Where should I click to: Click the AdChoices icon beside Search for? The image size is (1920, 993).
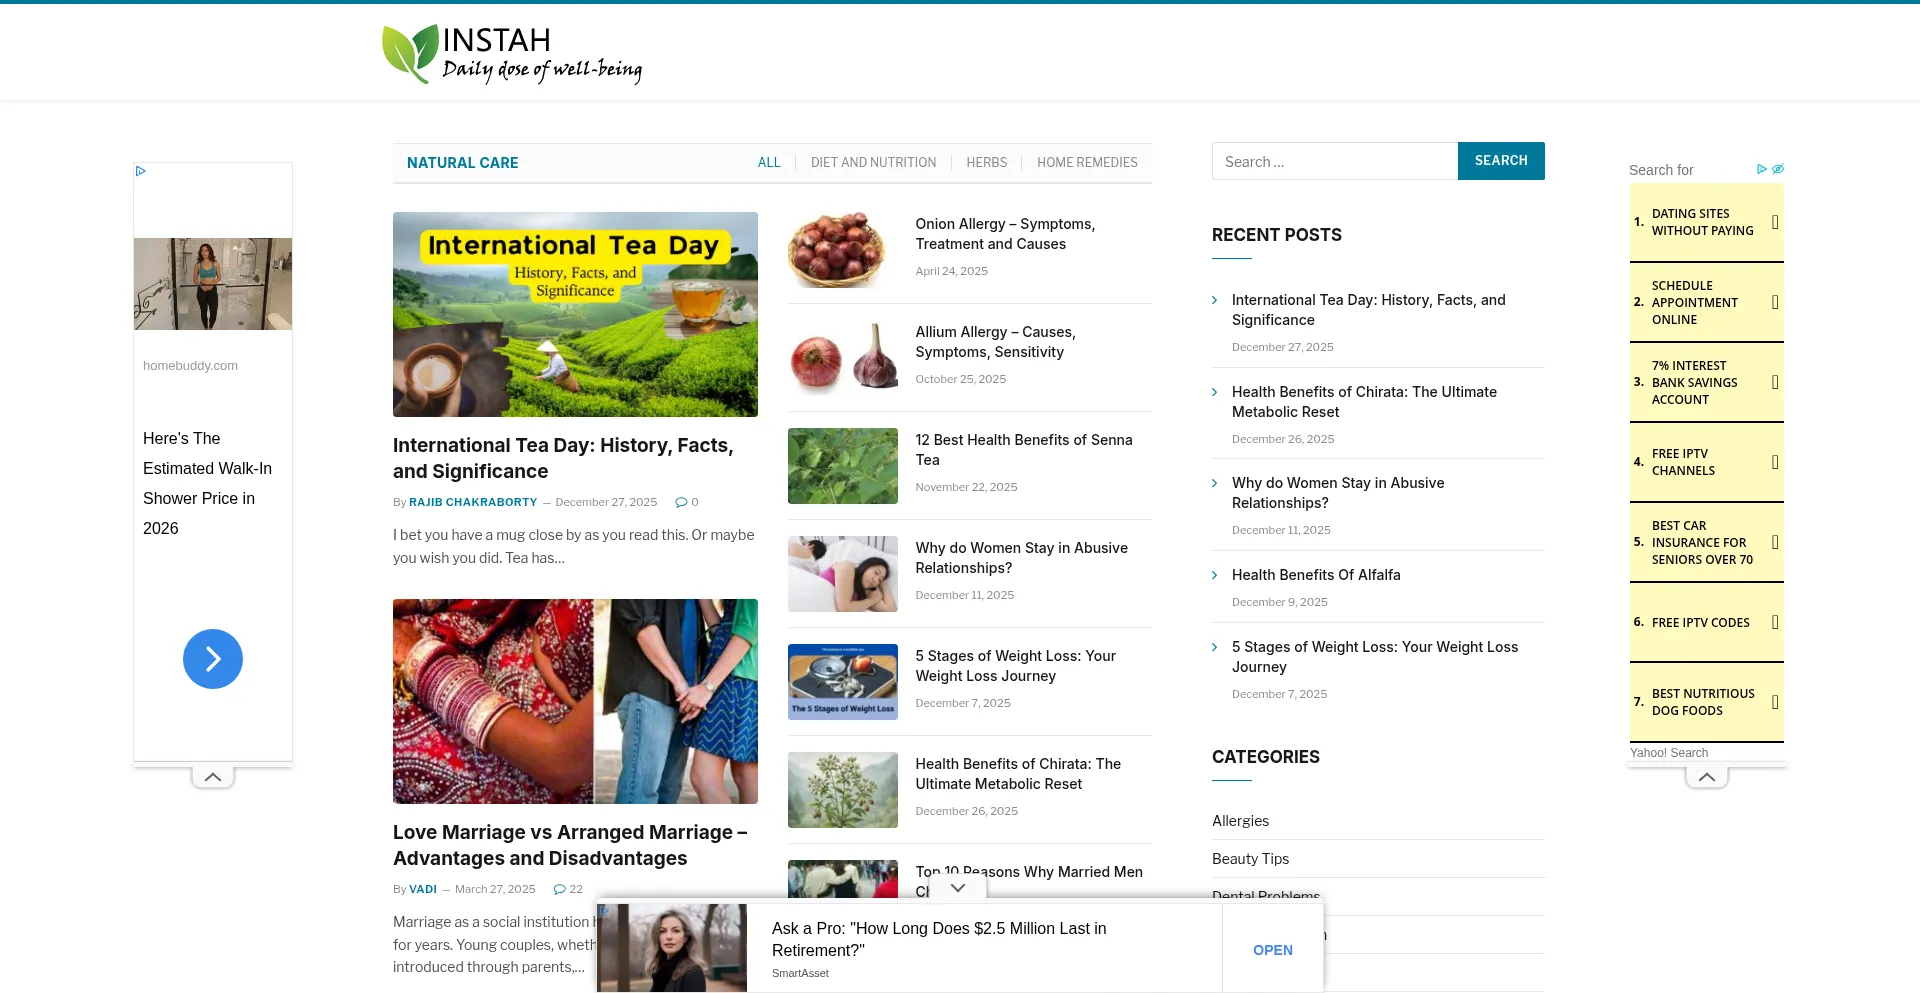point(1762,169)
